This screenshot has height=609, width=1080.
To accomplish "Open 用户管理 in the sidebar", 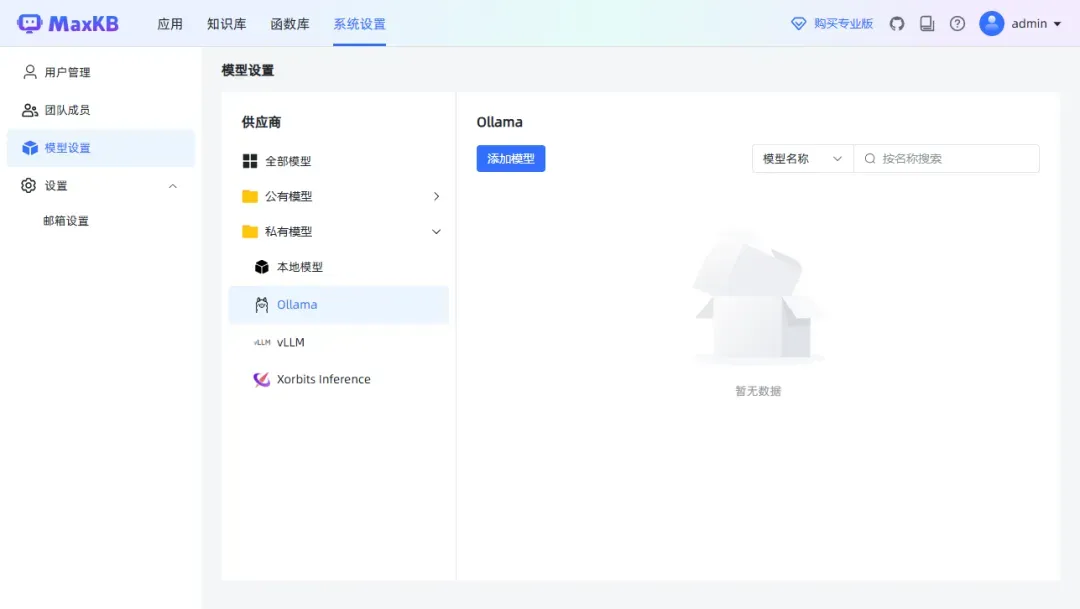I will click(101, 72).
